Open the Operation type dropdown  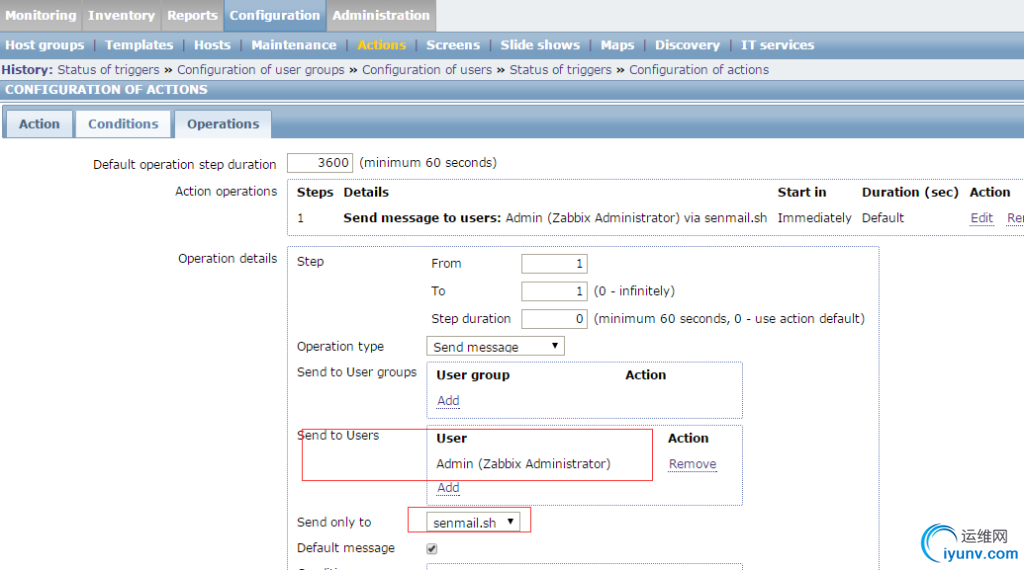coord(495,347)
